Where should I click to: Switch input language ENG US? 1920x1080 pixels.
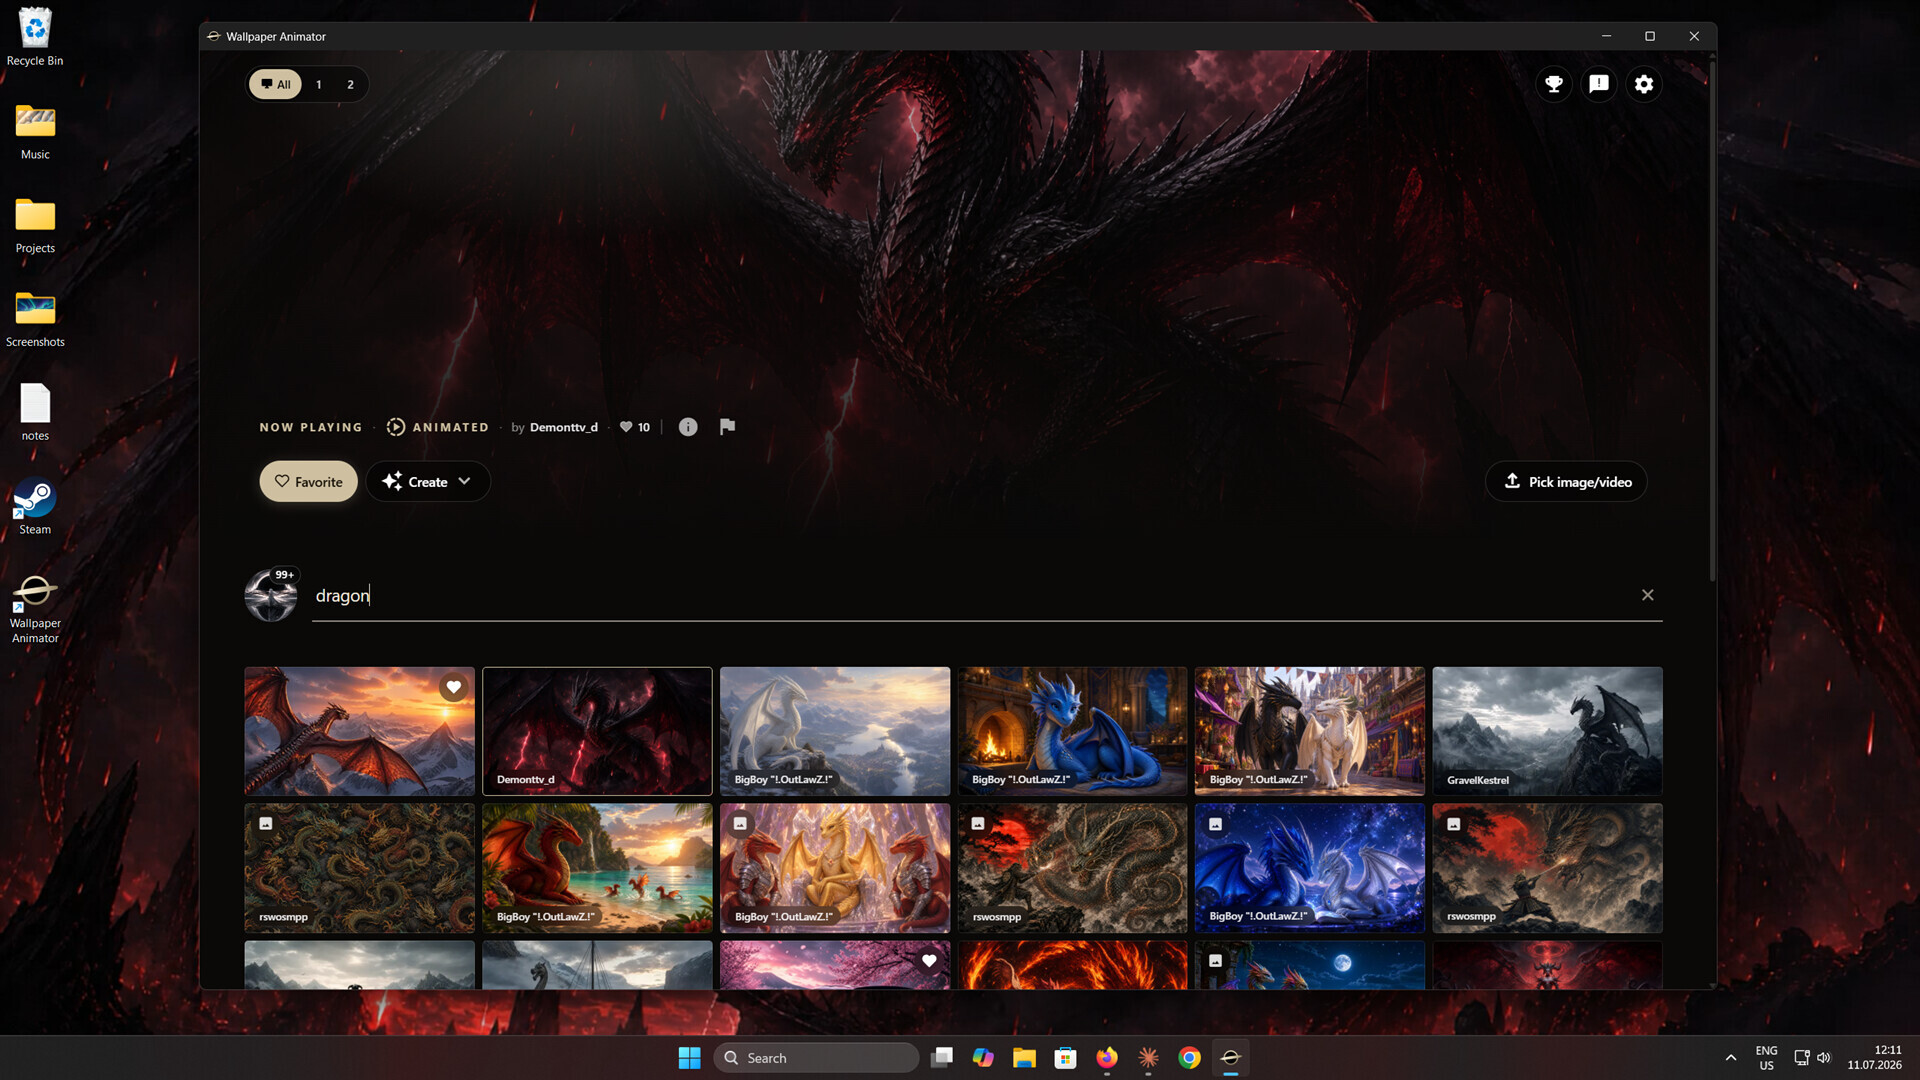[x=1767, y=1058]
